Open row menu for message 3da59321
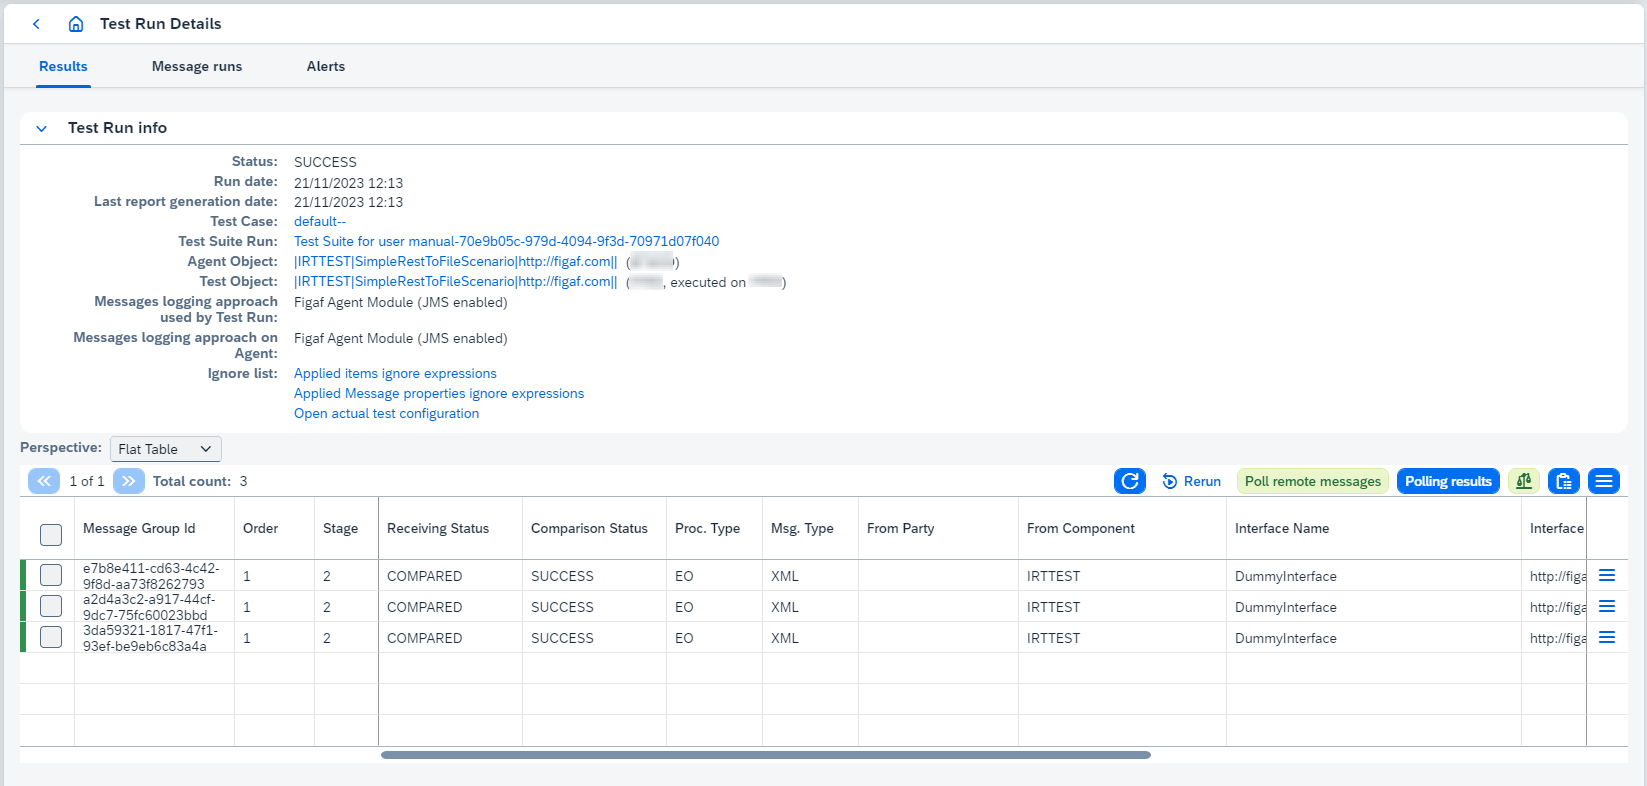The width and height of the screenshot is (1647, 786). point(1607,637)
